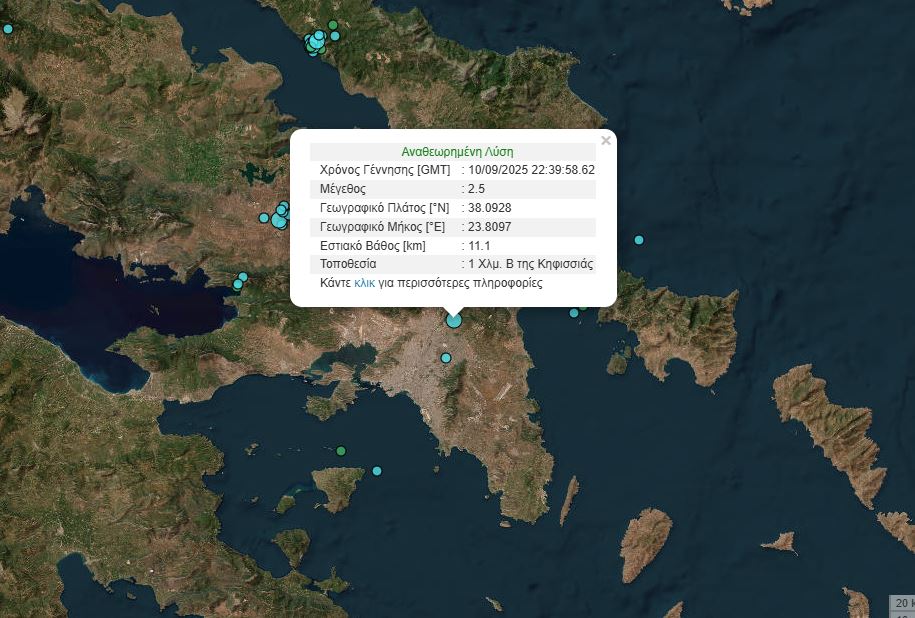This screenshot has width=915, height=618.
Task: Select the cyan marker by the popup's bottom-right corner
Action: pos(574,313)
